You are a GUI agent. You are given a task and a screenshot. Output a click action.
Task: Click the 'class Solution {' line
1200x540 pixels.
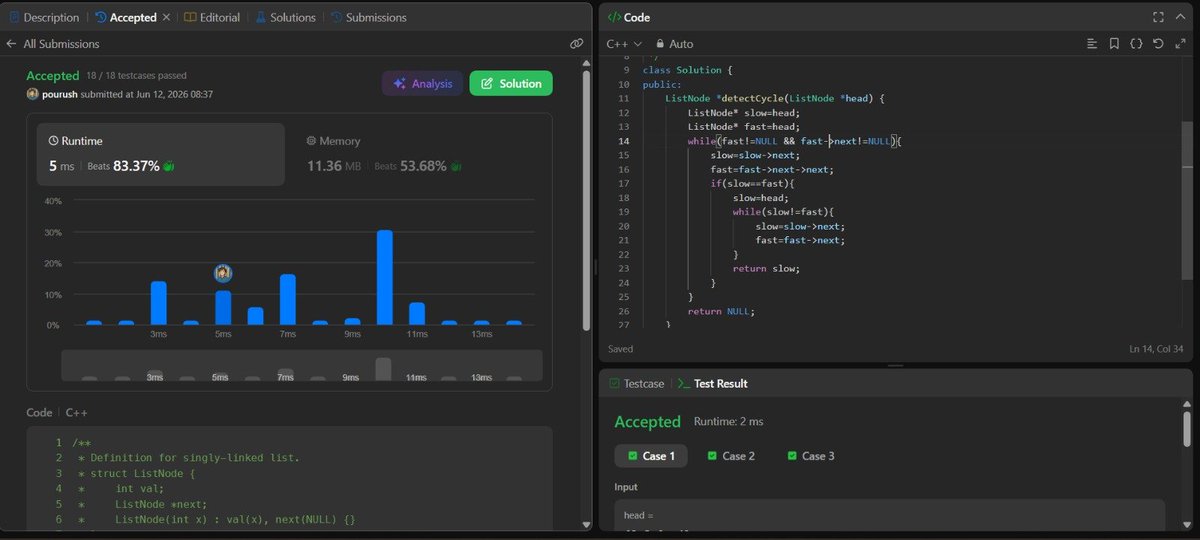pos(687,70)
